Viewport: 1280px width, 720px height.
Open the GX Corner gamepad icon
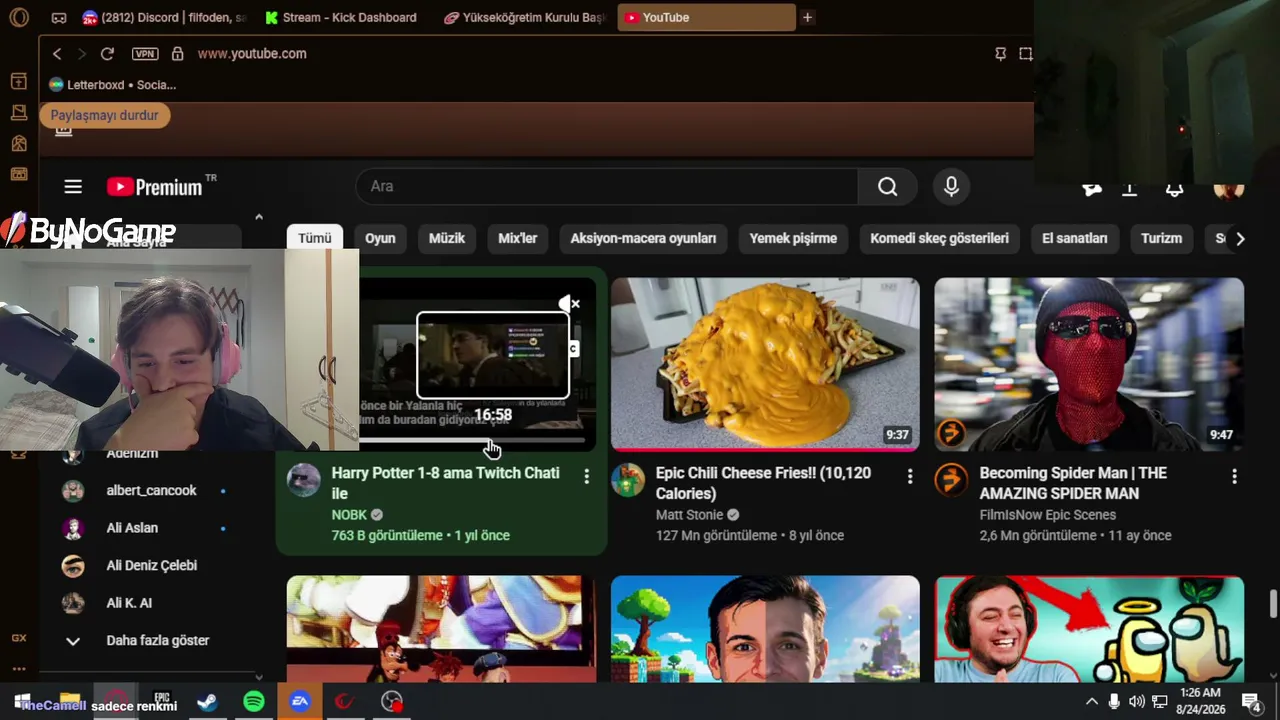coord(59,18)
